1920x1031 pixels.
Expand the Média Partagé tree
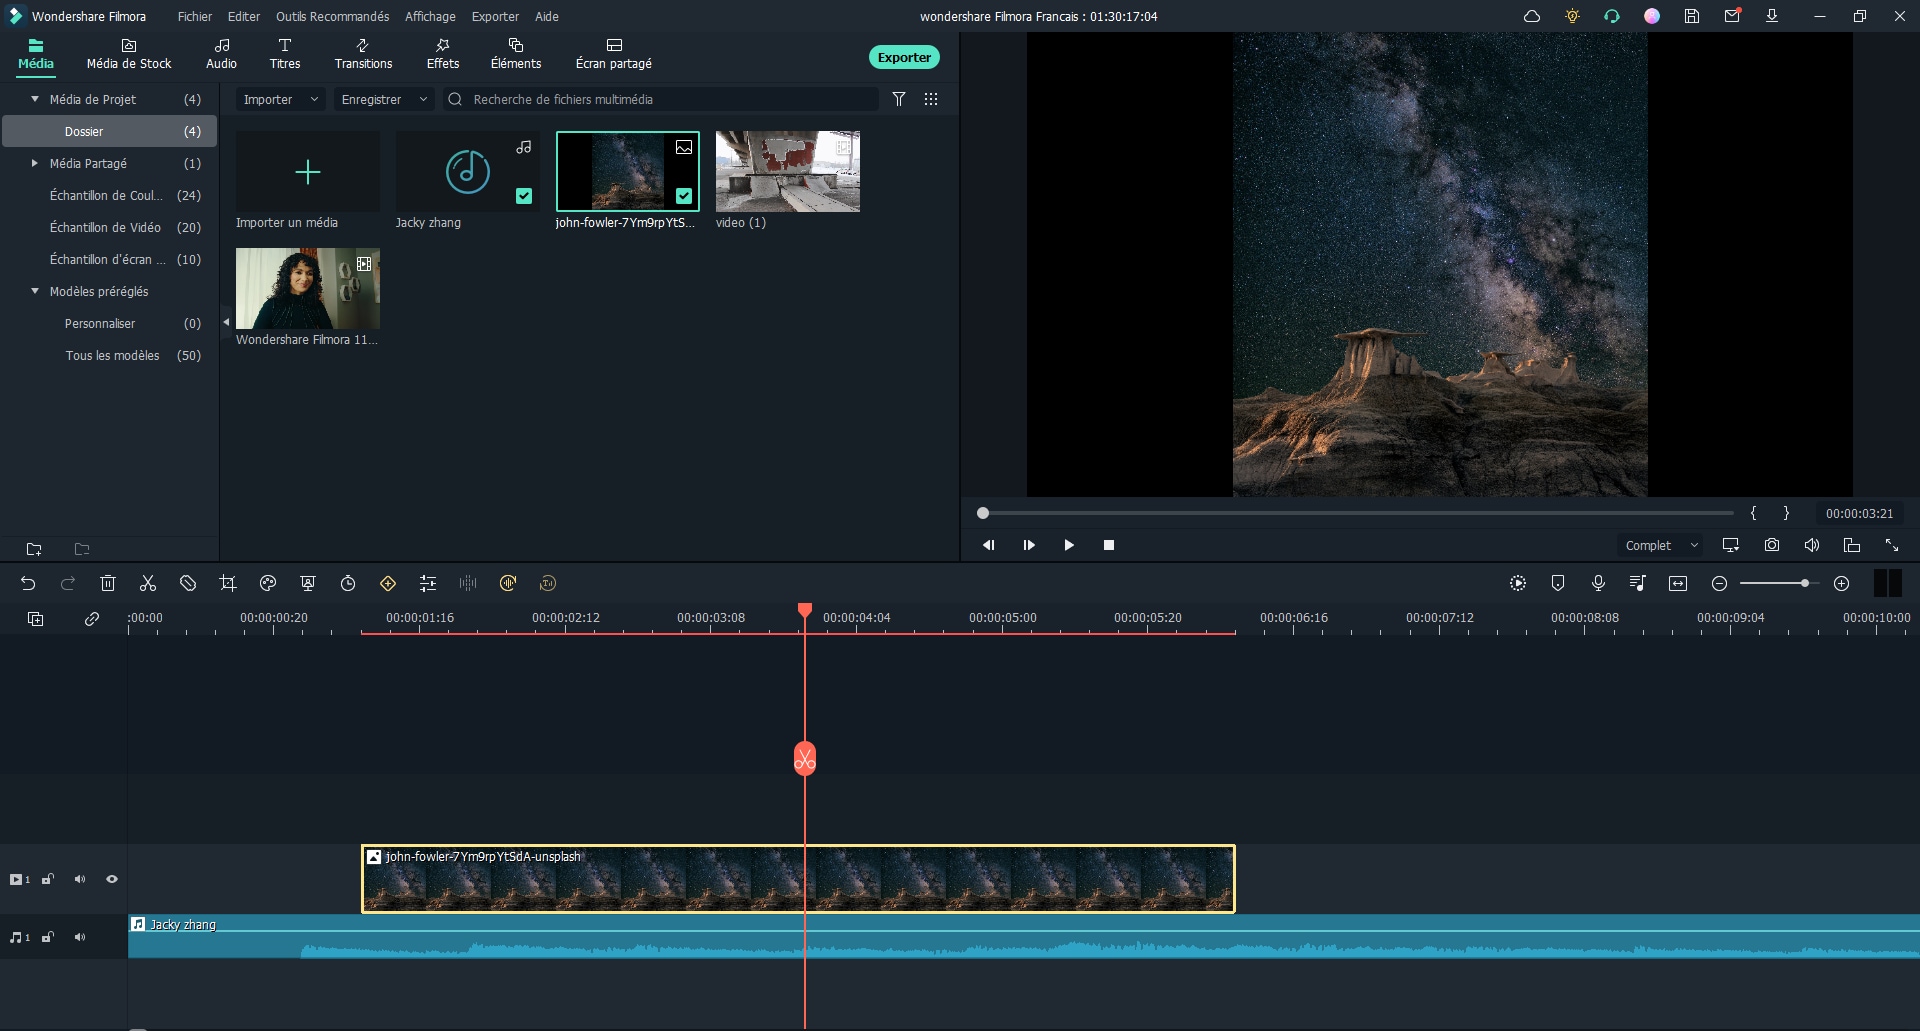pos(35,163)
